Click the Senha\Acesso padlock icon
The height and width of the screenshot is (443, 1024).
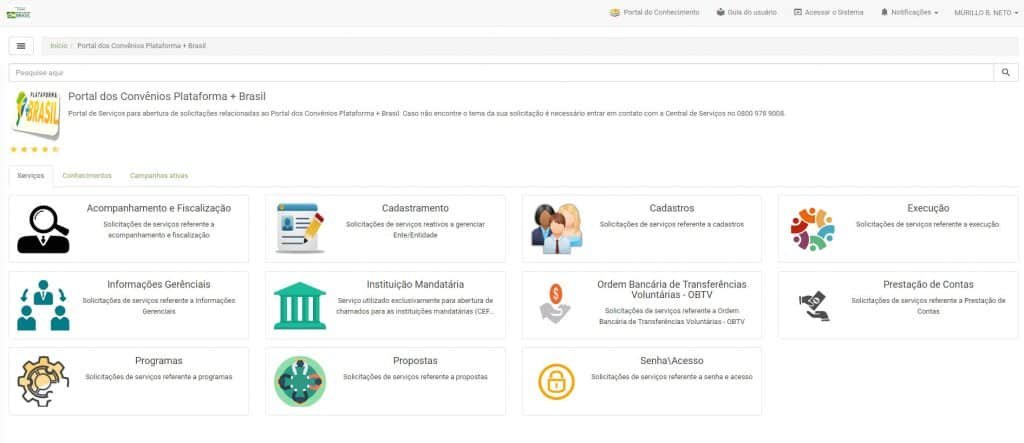point(556,382)
